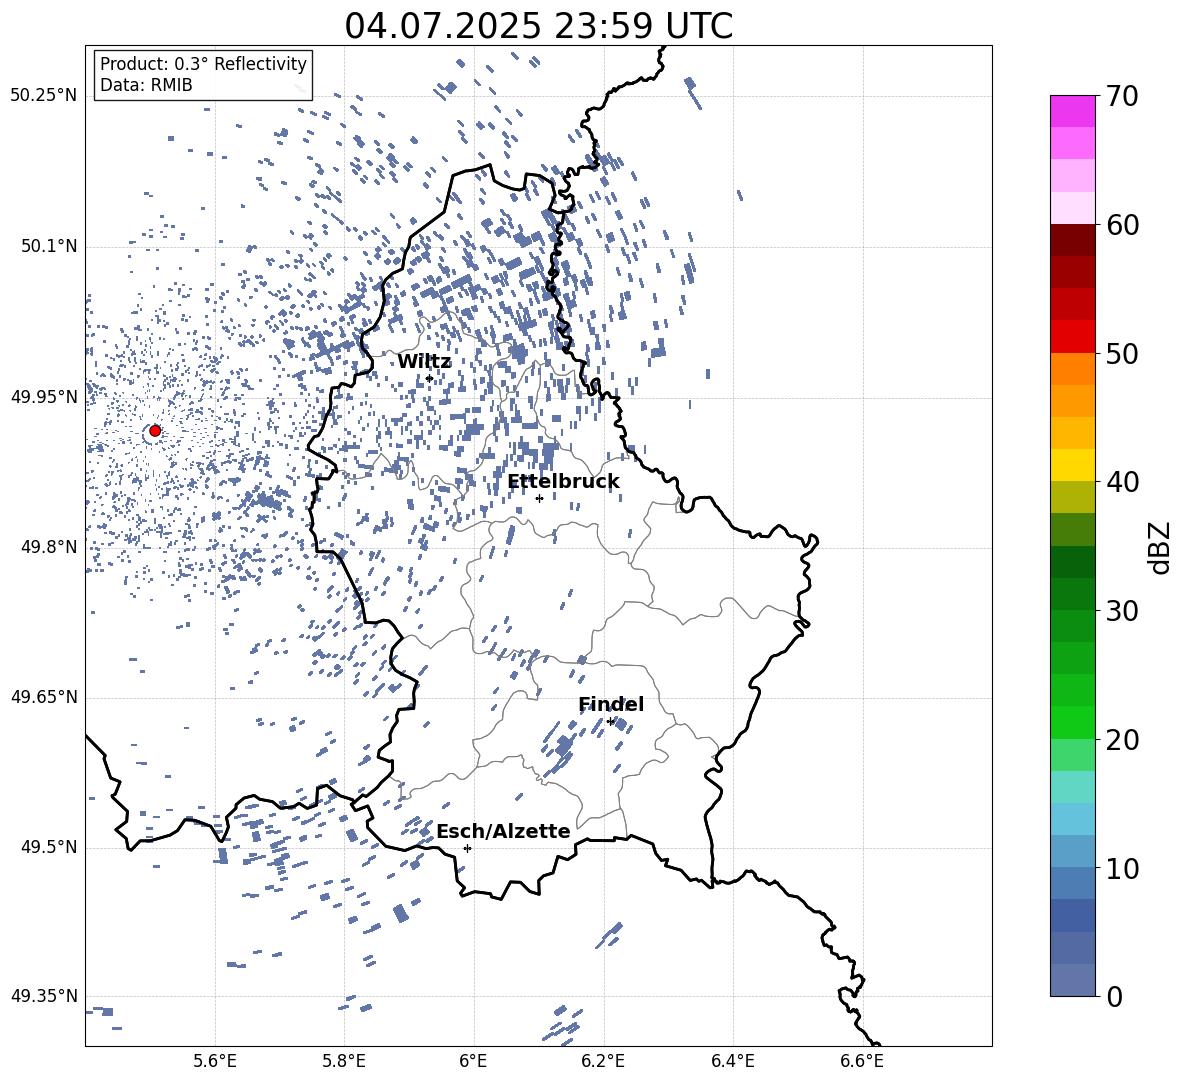
Task: Click the bright green colorbar segment above 20
Action: (x=1072, y=722)
